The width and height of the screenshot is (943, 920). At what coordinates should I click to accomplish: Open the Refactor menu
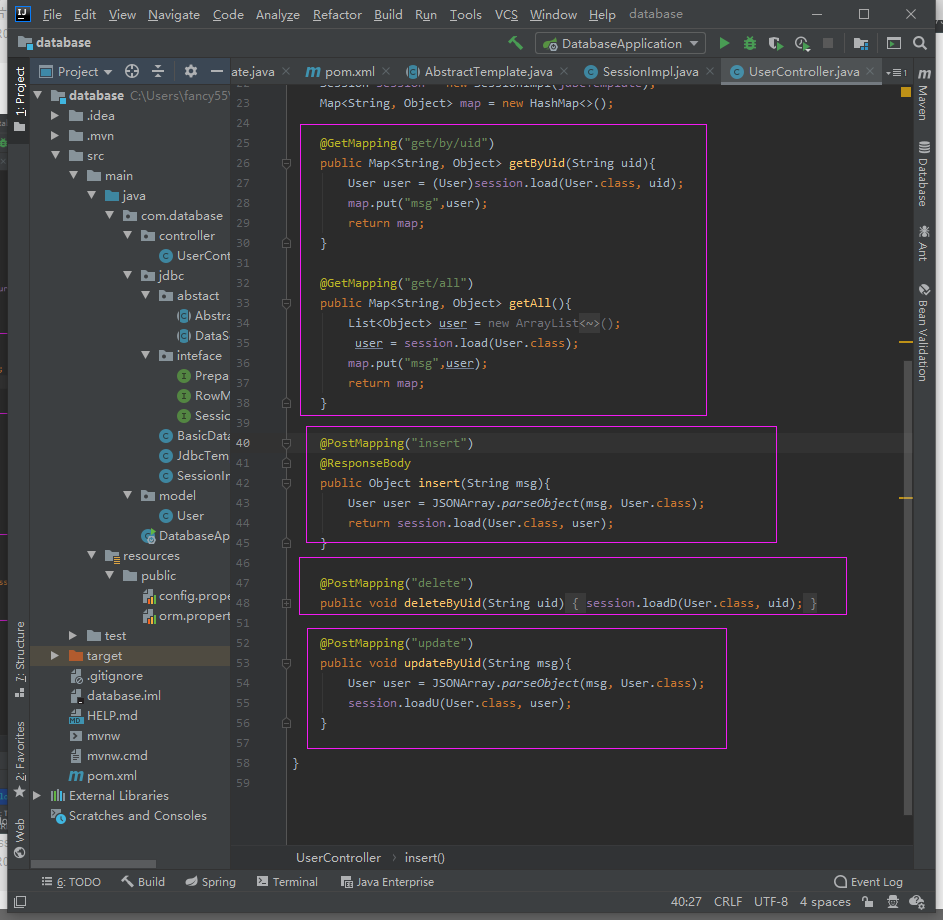click(337, 14)
